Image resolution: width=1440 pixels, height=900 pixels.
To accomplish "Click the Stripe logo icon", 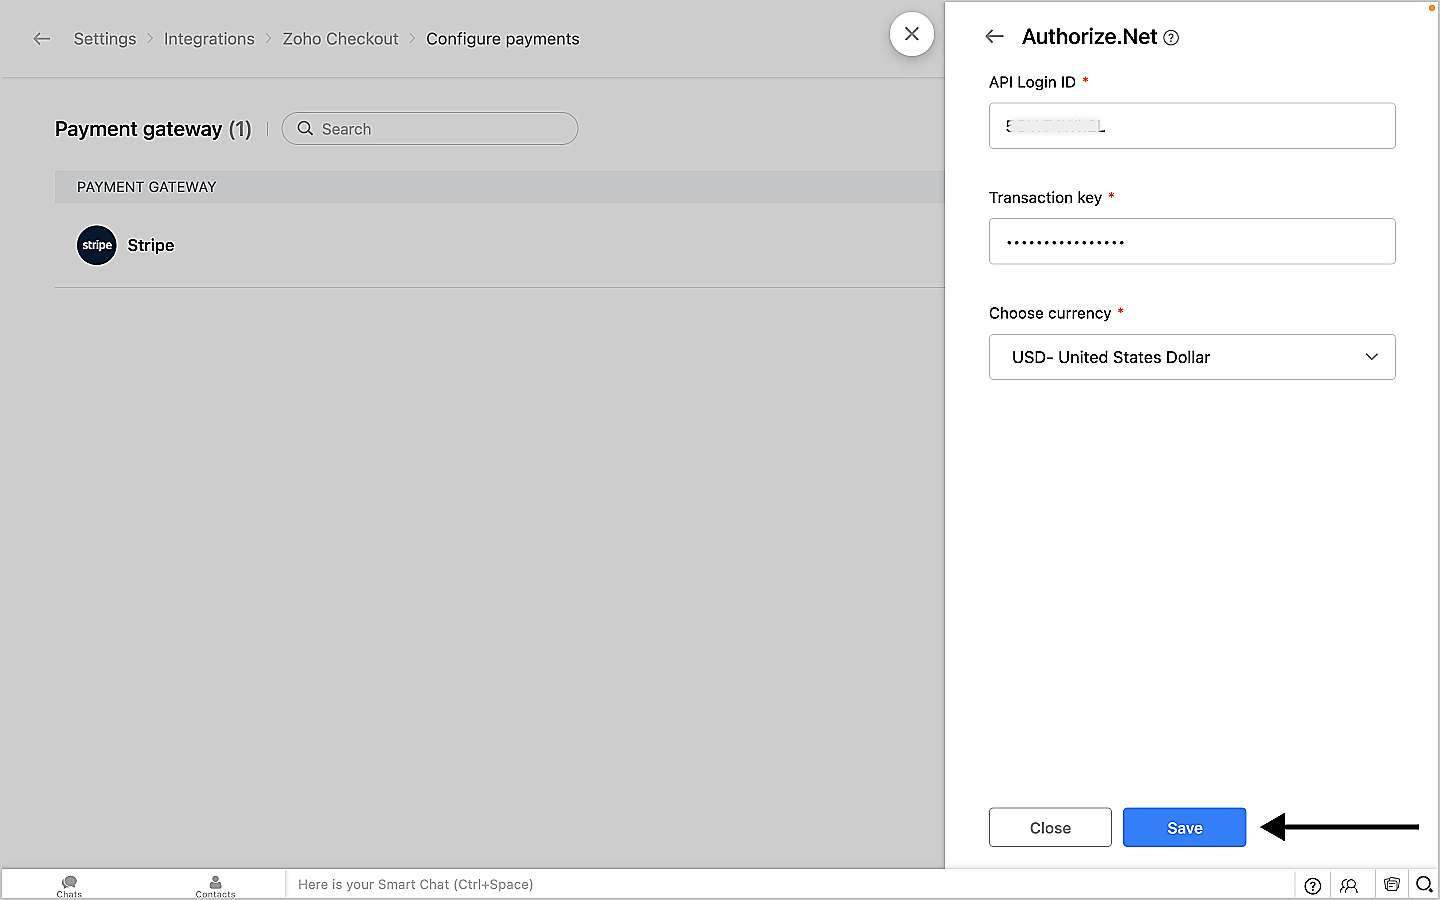I will coord(97,245).
